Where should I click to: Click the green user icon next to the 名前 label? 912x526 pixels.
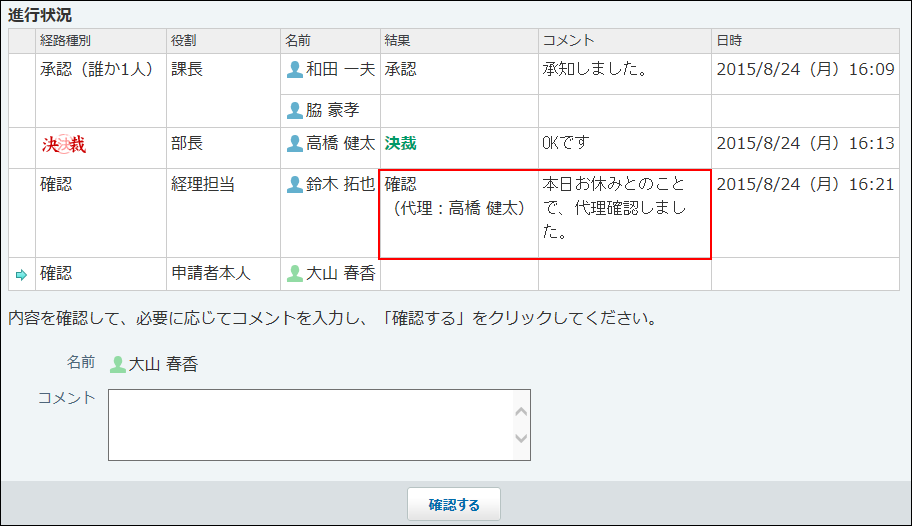point(117,365)
